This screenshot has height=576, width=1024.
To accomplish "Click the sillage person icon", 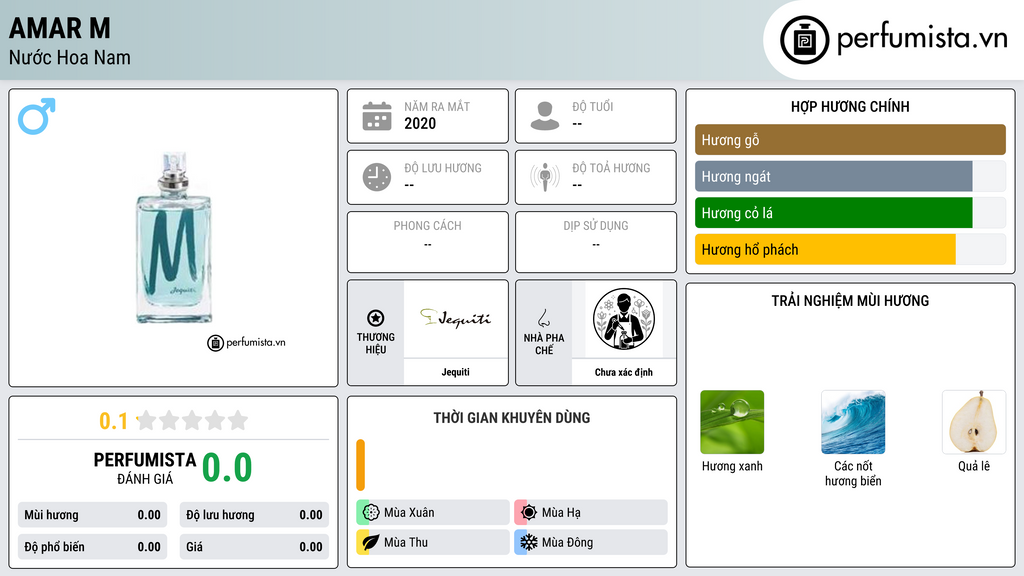I will [545, 177].
